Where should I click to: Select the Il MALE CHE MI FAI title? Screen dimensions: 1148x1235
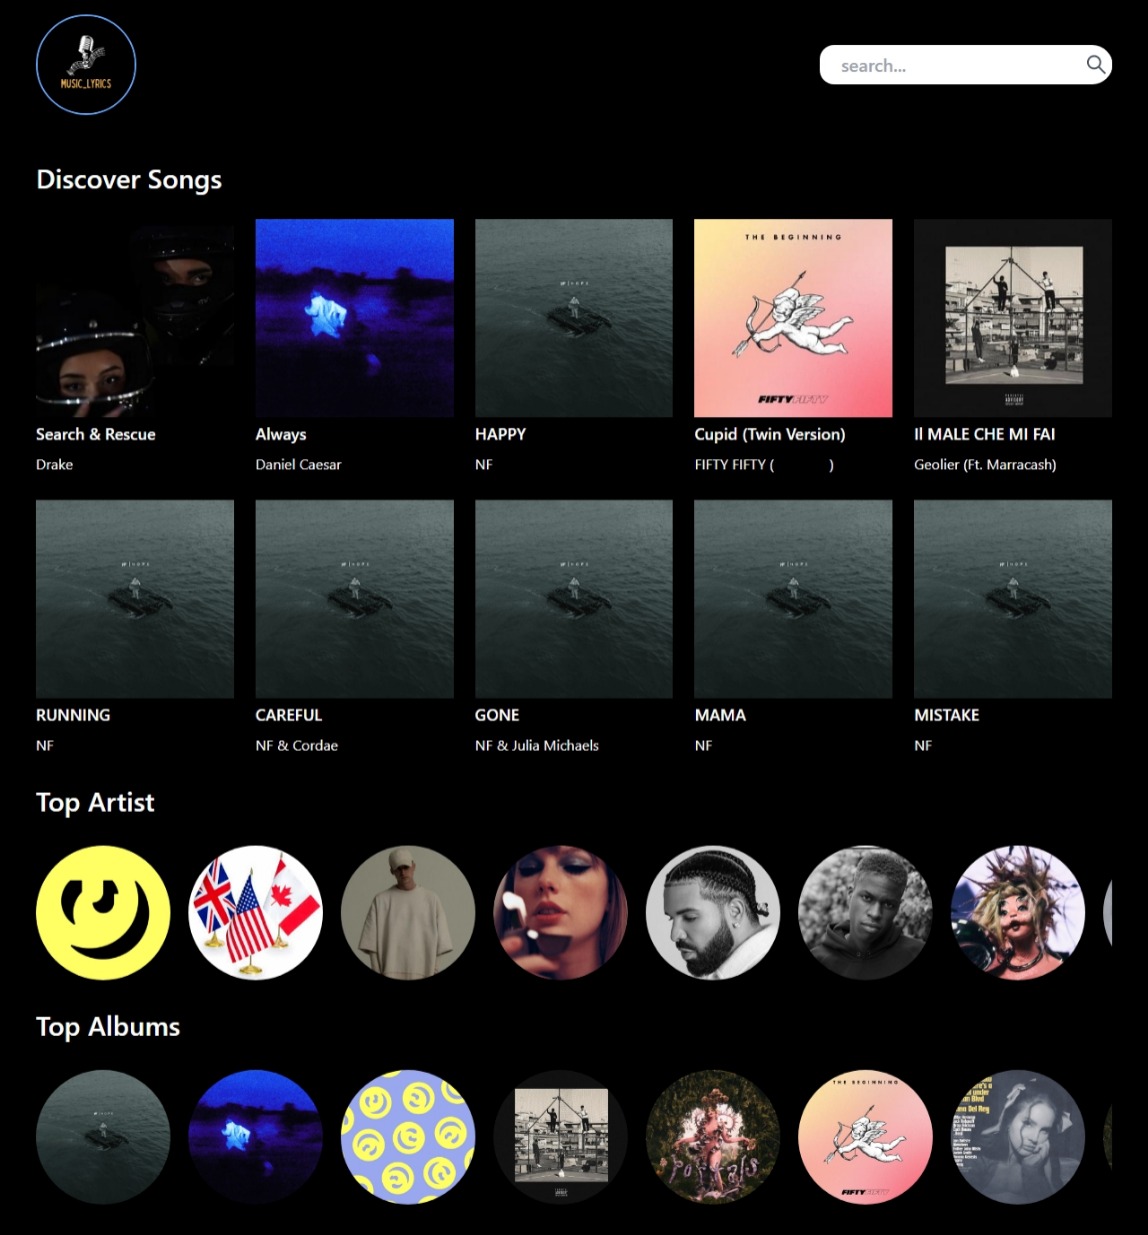click(x=985, y=434)
